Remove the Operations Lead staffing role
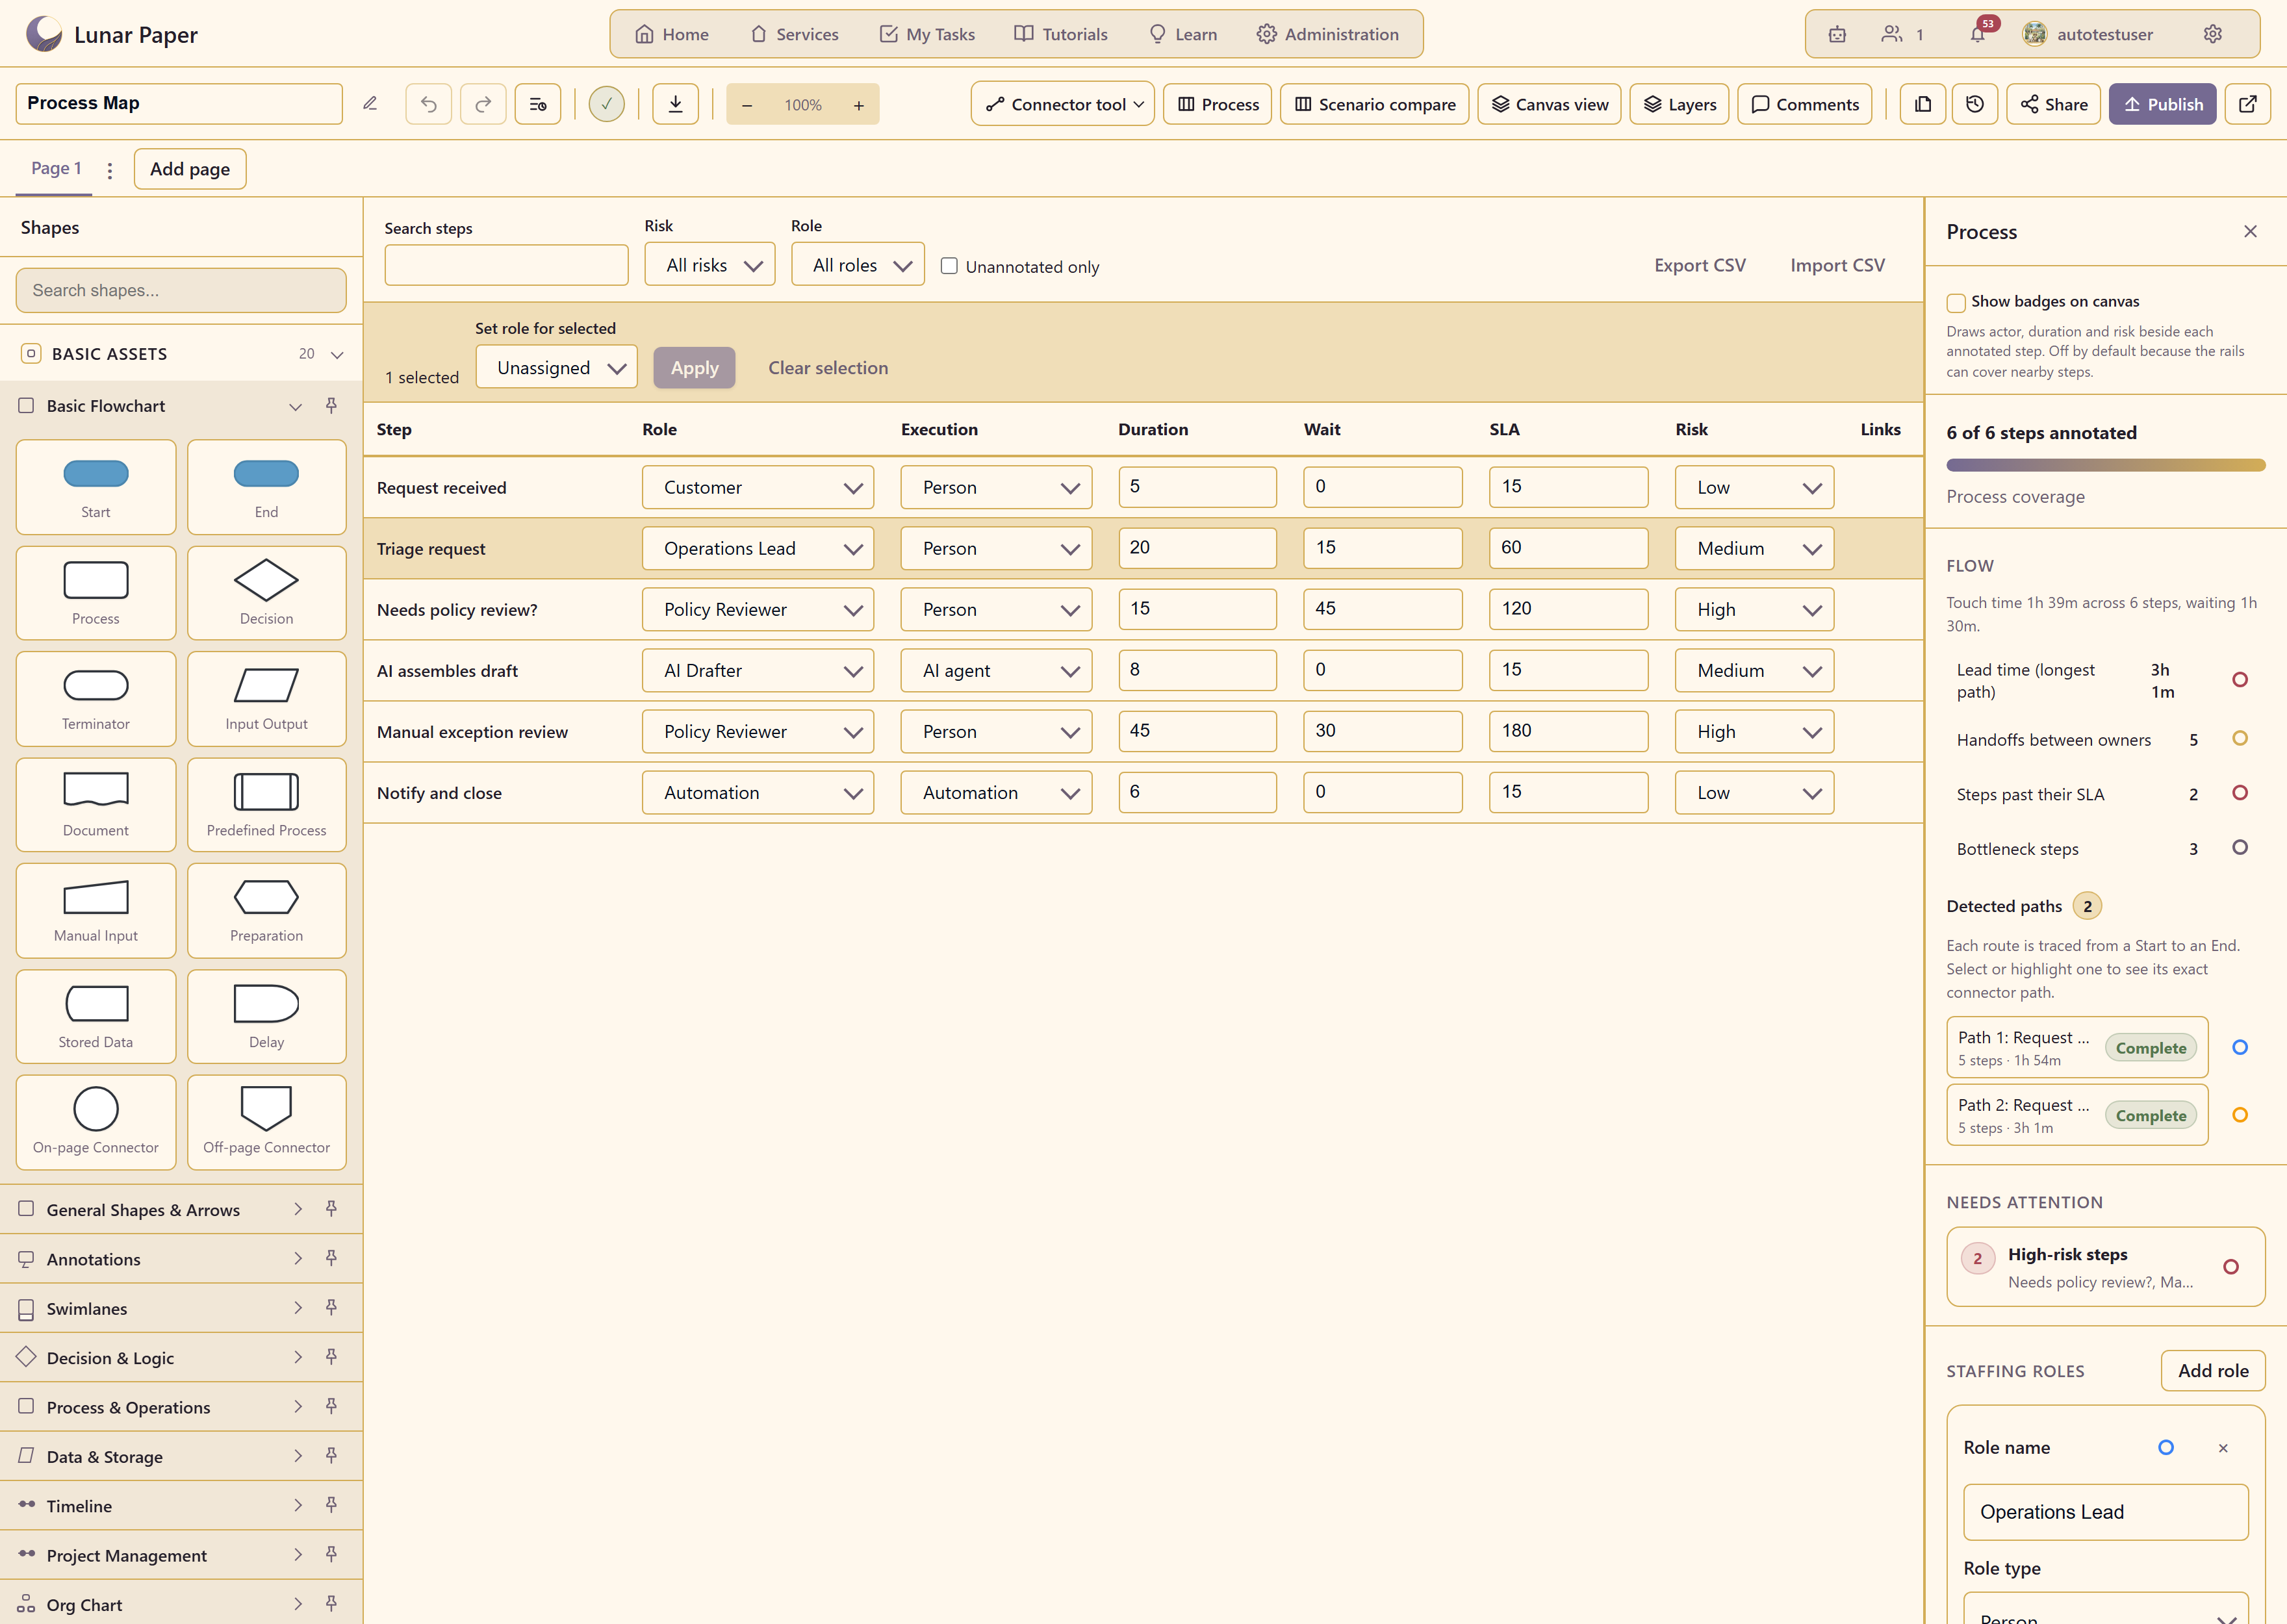 click(x=2223, y=1448)
